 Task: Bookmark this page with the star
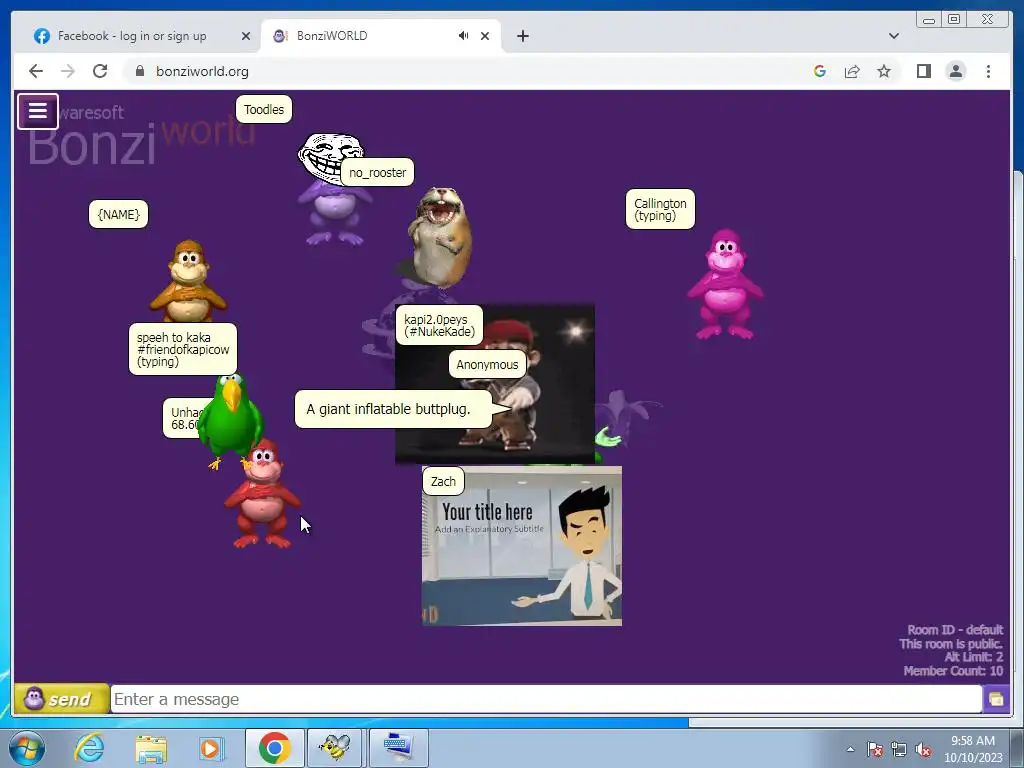884,71
